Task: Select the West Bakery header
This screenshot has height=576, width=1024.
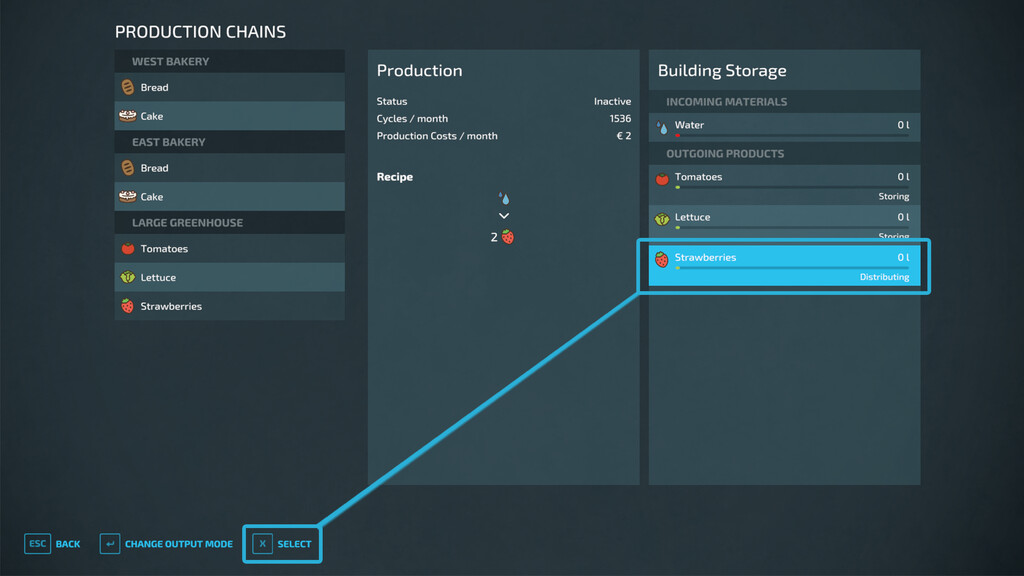Action: (171, 62)
